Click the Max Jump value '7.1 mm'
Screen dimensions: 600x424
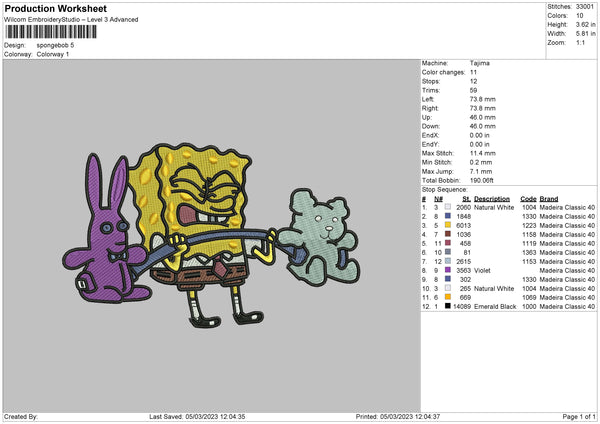481,171
